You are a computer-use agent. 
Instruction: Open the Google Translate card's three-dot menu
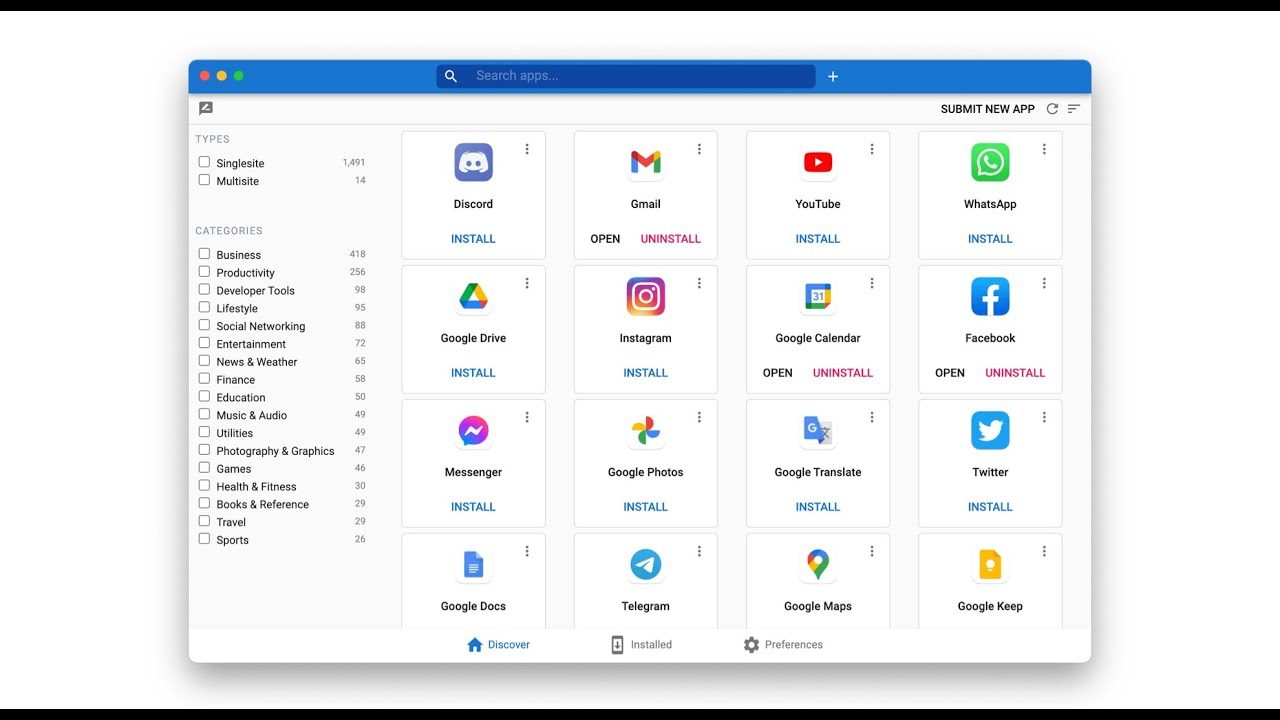coord(872,417)
